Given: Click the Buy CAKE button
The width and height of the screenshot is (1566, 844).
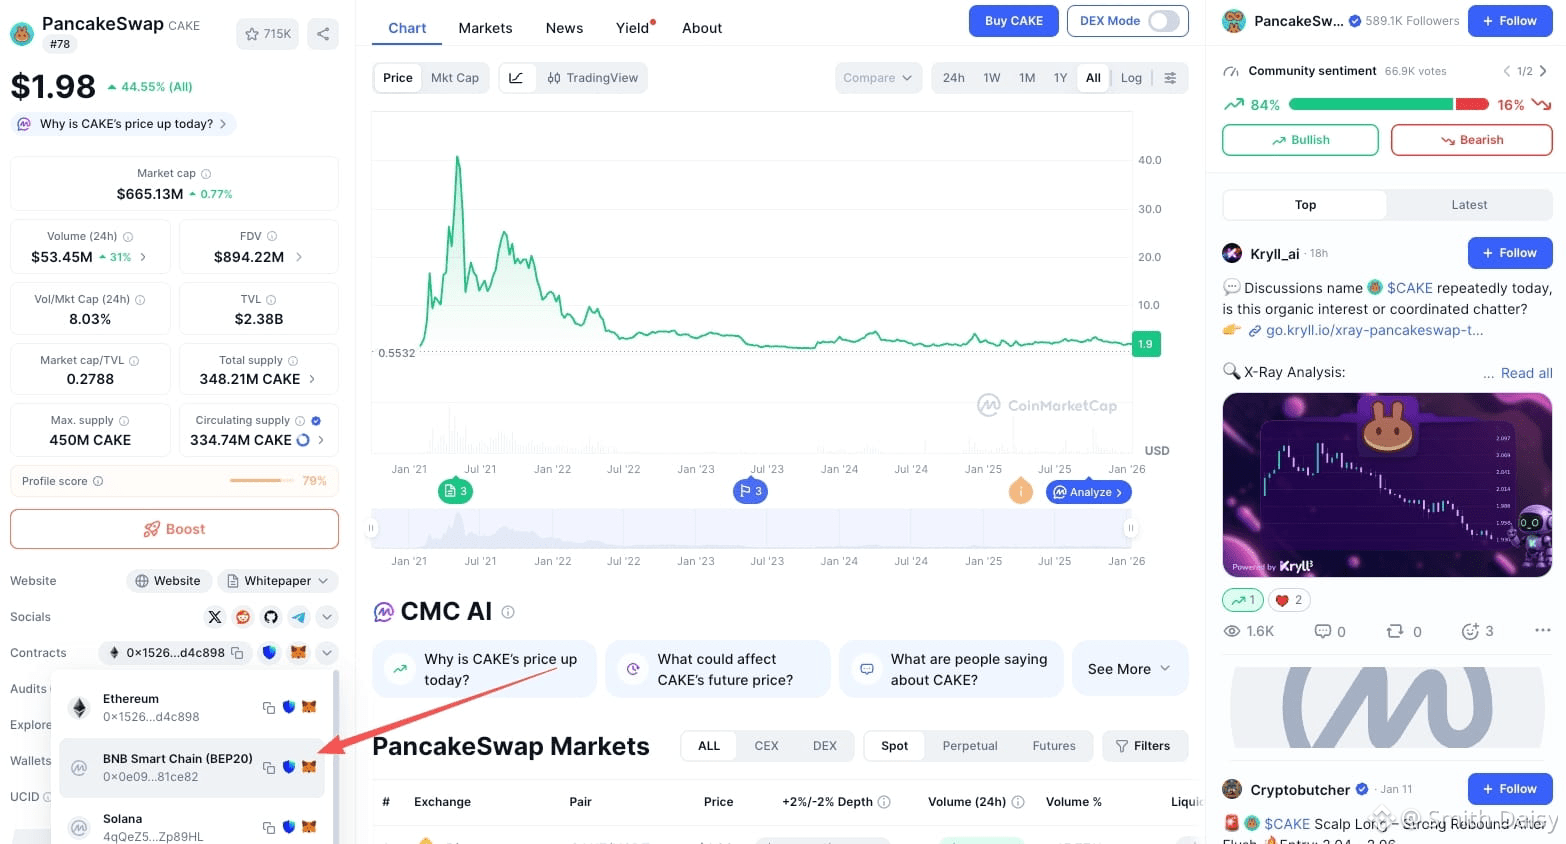Looking at the screenshot, I should coord(1013,21).
